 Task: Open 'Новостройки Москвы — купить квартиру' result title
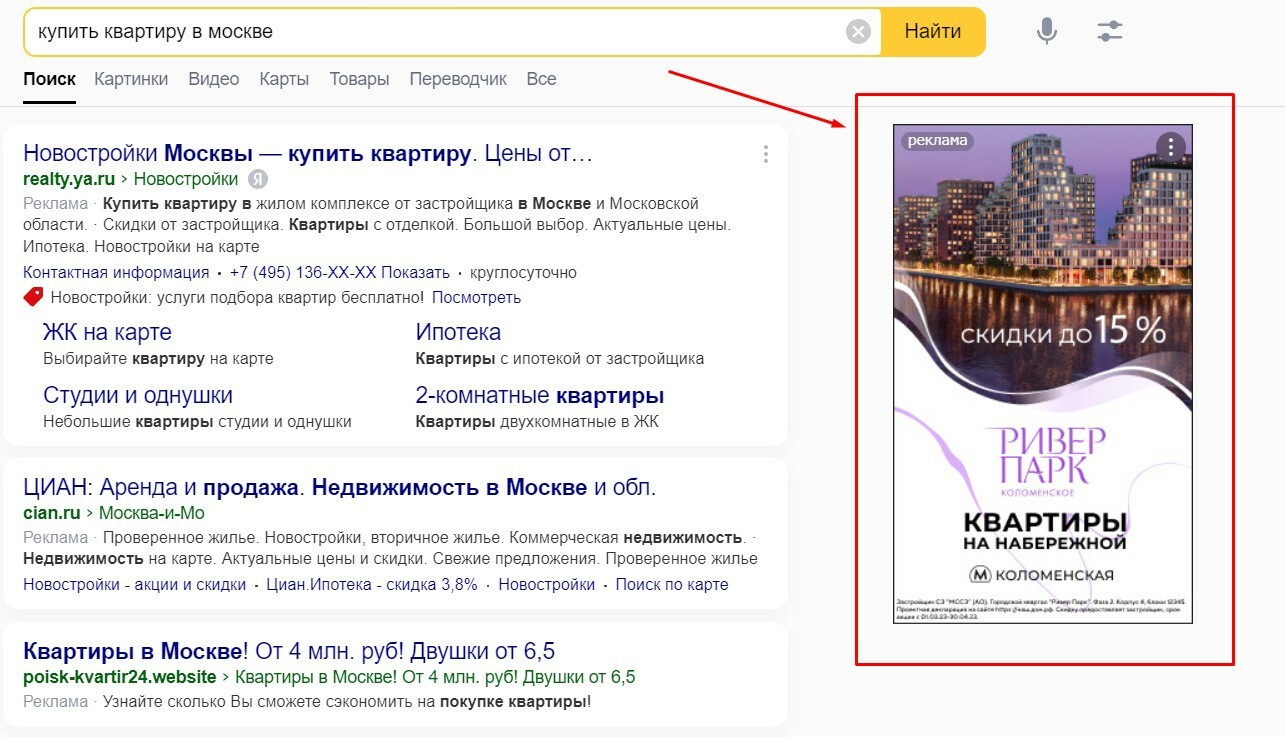308,154
